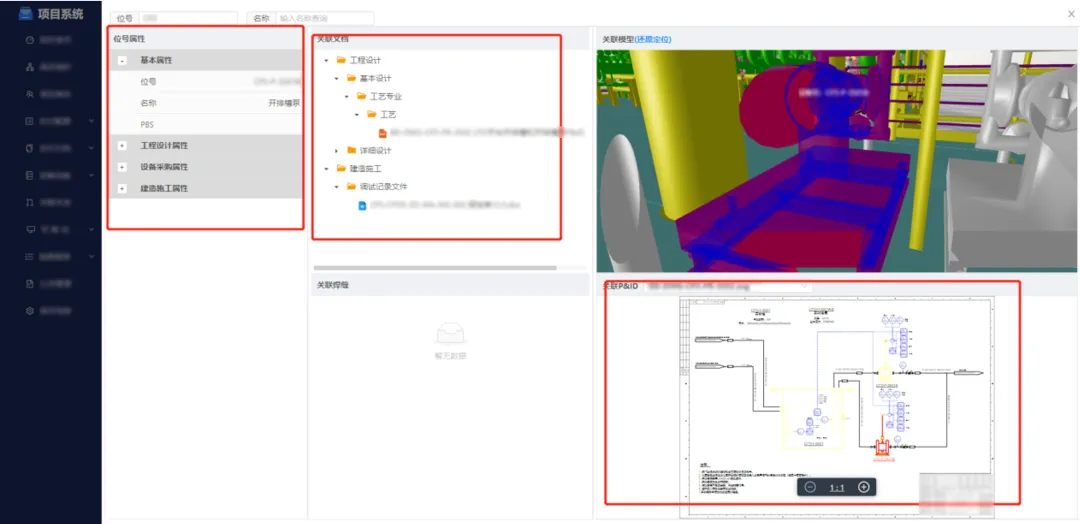Screen dimensions: 1080x524
Task: Click the 项目系统 logo icon
Action: coord(25,12)
